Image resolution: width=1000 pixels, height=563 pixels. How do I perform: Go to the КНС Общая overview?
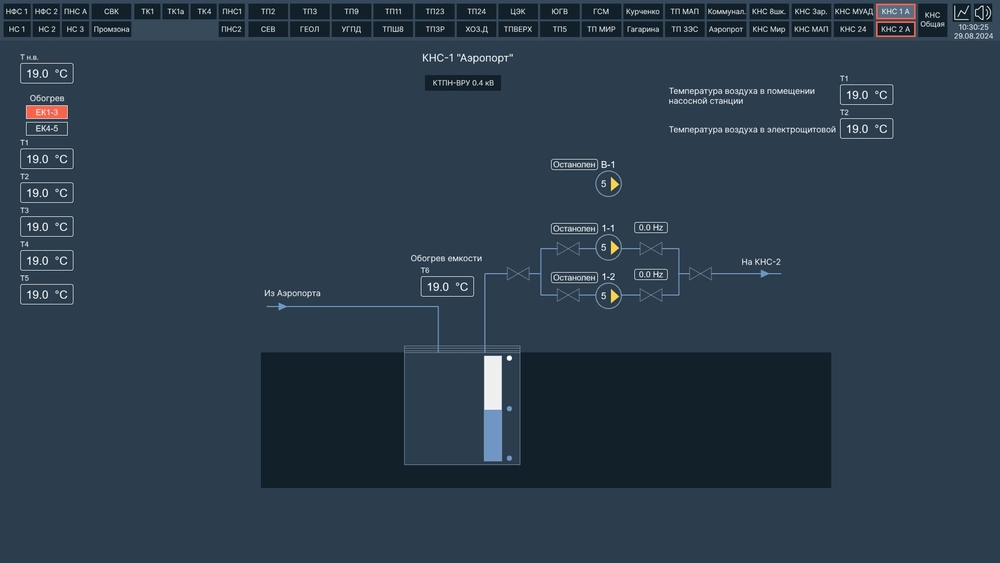[932, 20]
